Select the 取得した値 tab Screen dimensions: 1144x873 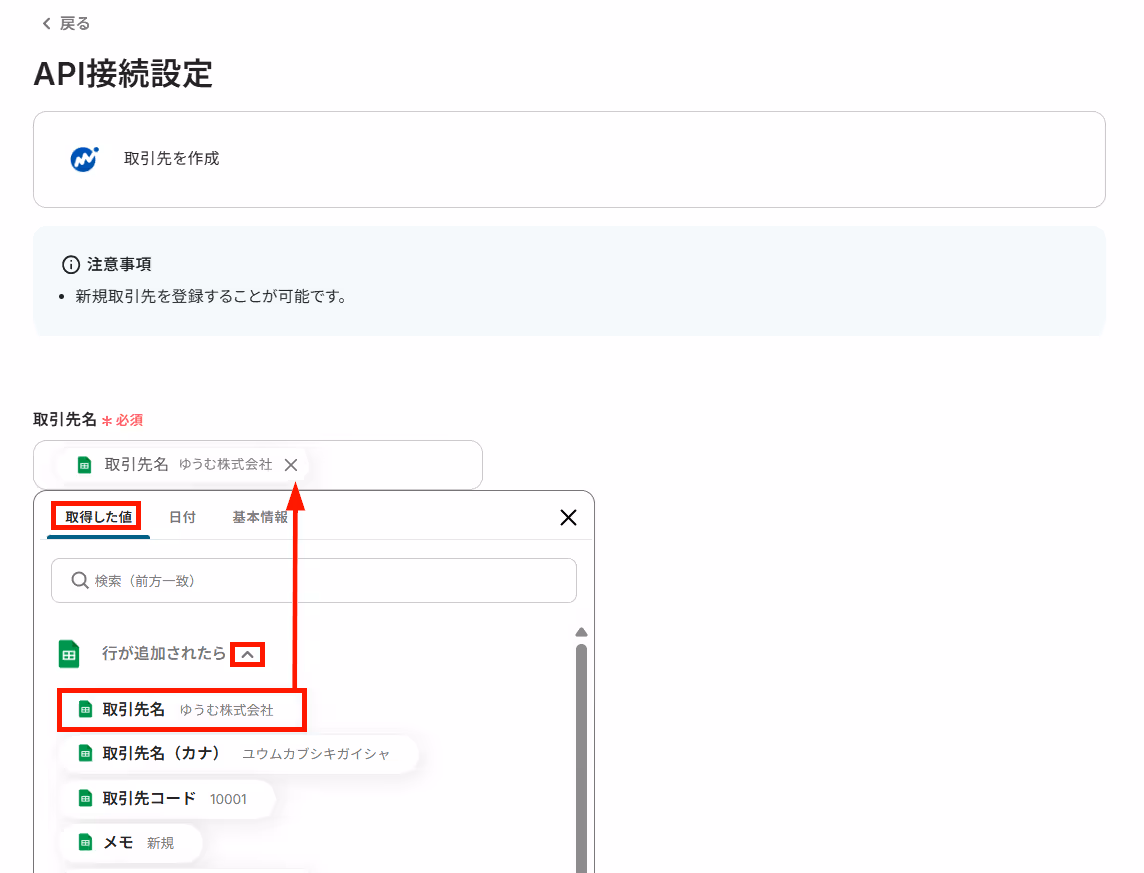click(x=98, y=517)
